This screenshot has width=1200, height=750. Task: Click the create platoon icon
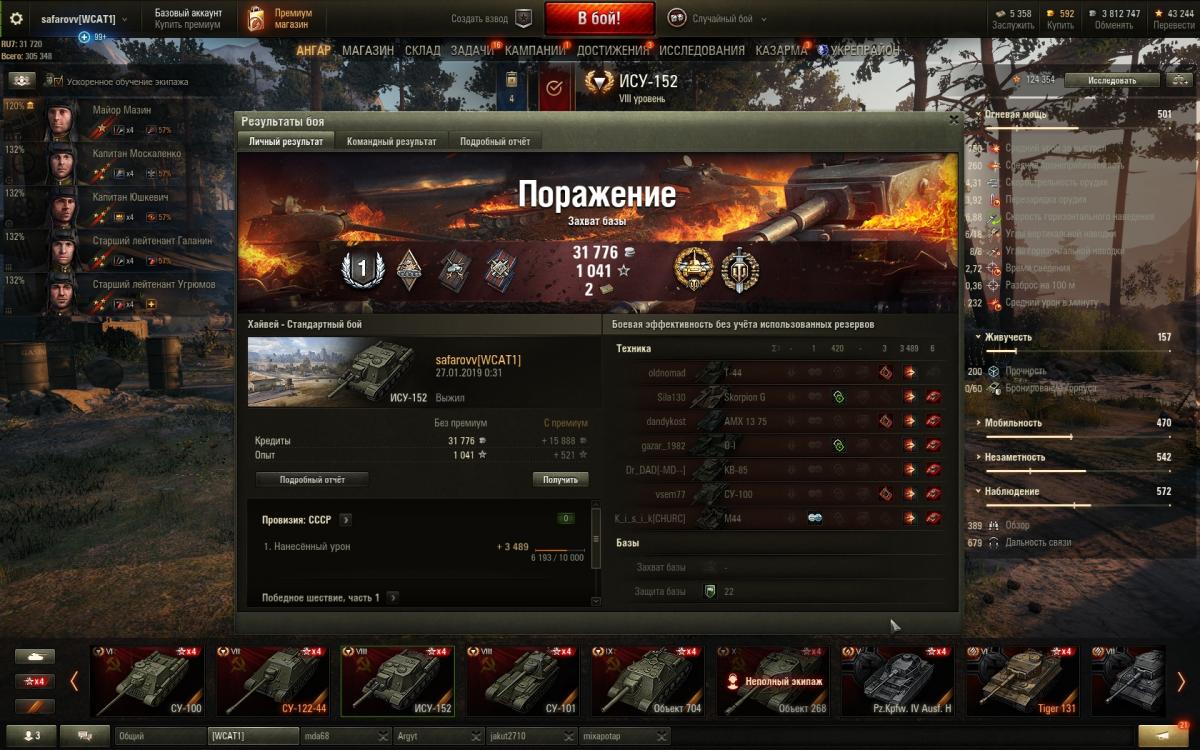tap(523, 18)
